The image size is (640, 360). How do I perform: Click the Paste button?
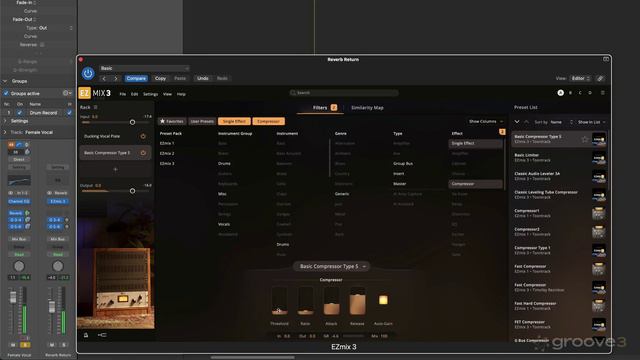(180, 78)
